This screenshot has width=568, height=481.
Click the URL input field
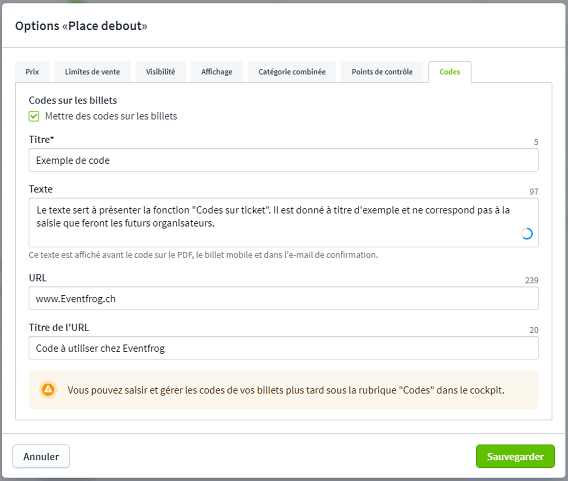coord(284,298)
